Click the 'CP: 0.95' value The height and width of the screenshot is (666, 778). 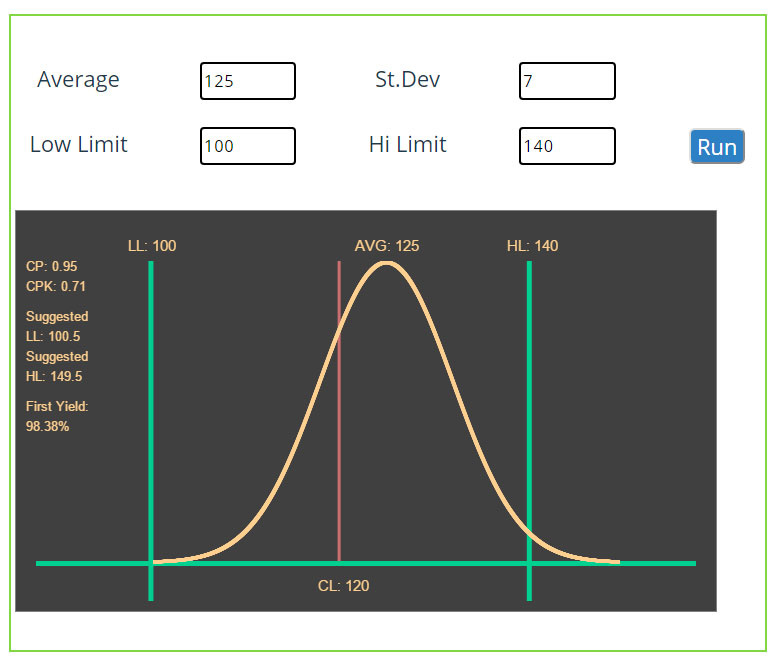[52, 266]
